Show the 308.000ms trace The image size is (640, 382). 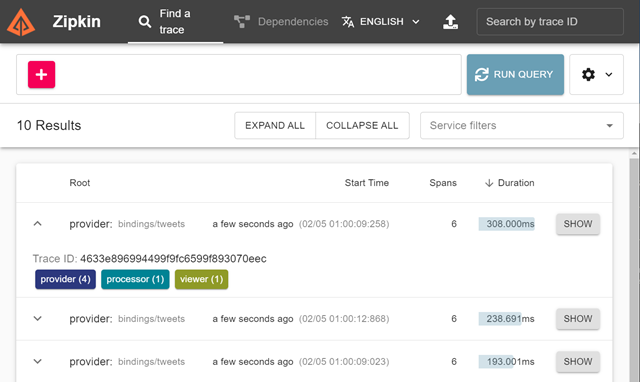point(578,224)
